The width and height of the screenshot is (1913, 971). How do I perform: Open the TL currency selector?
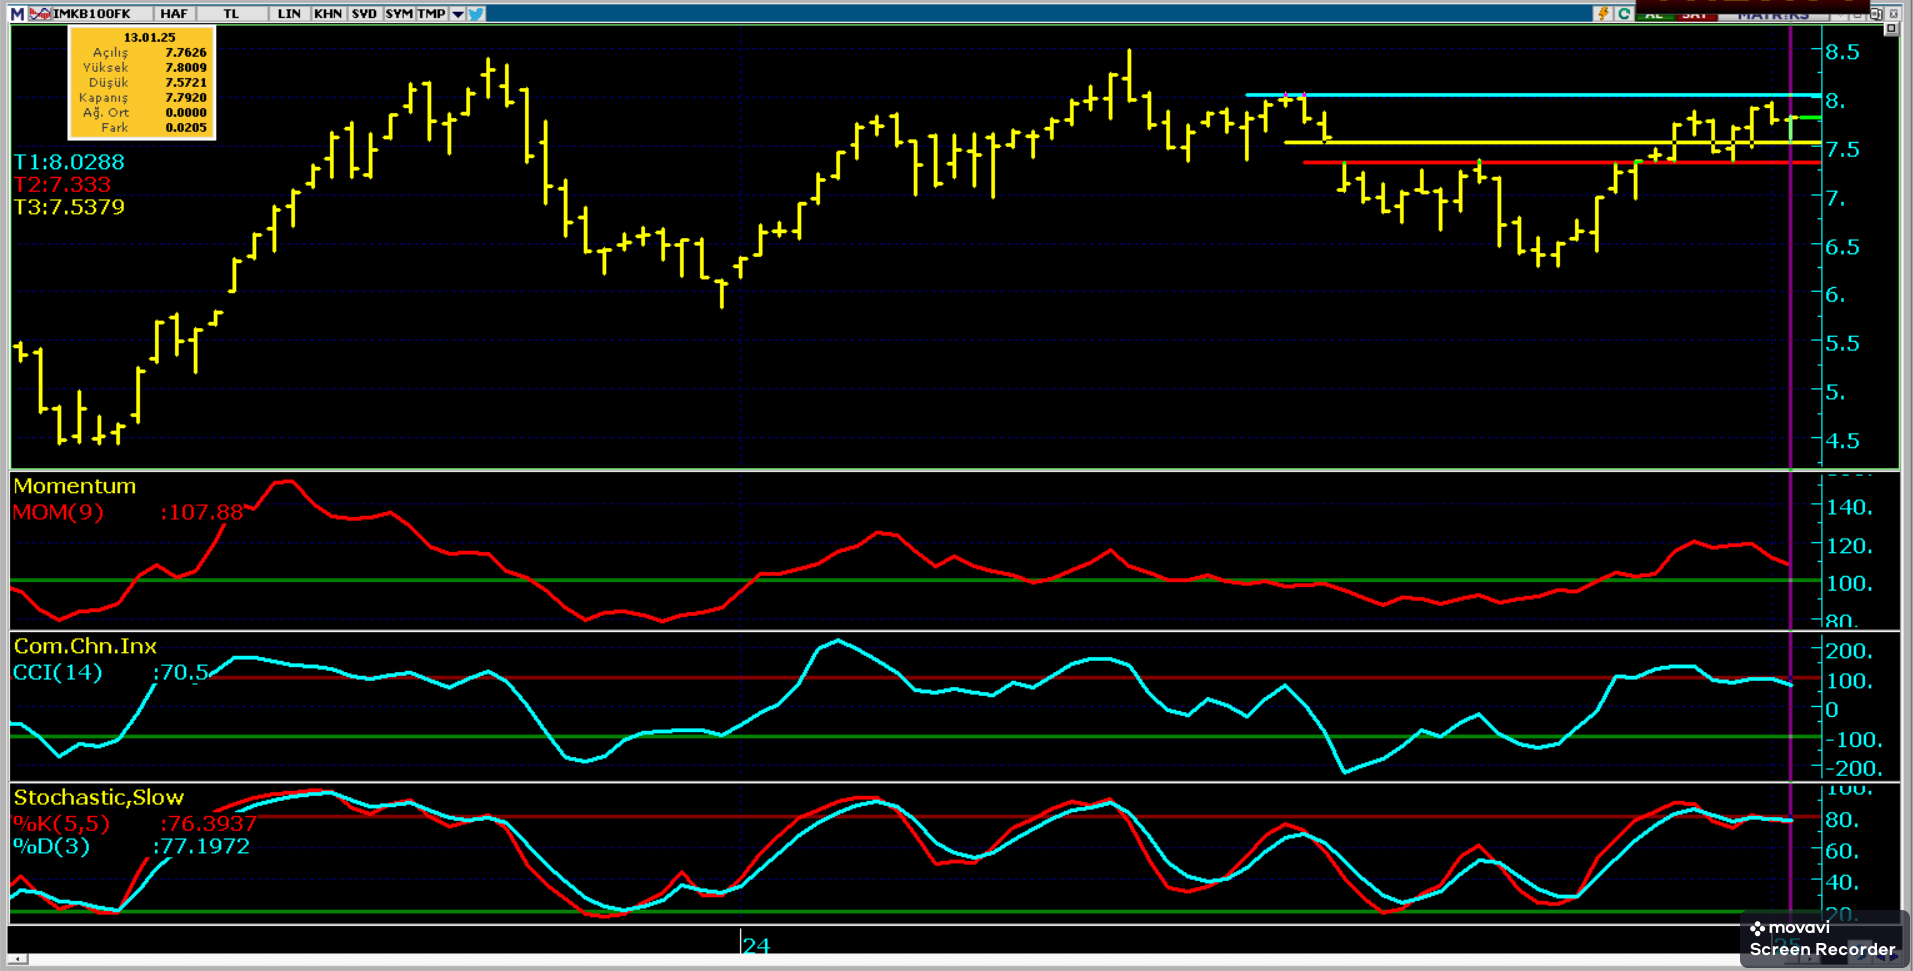231,14
